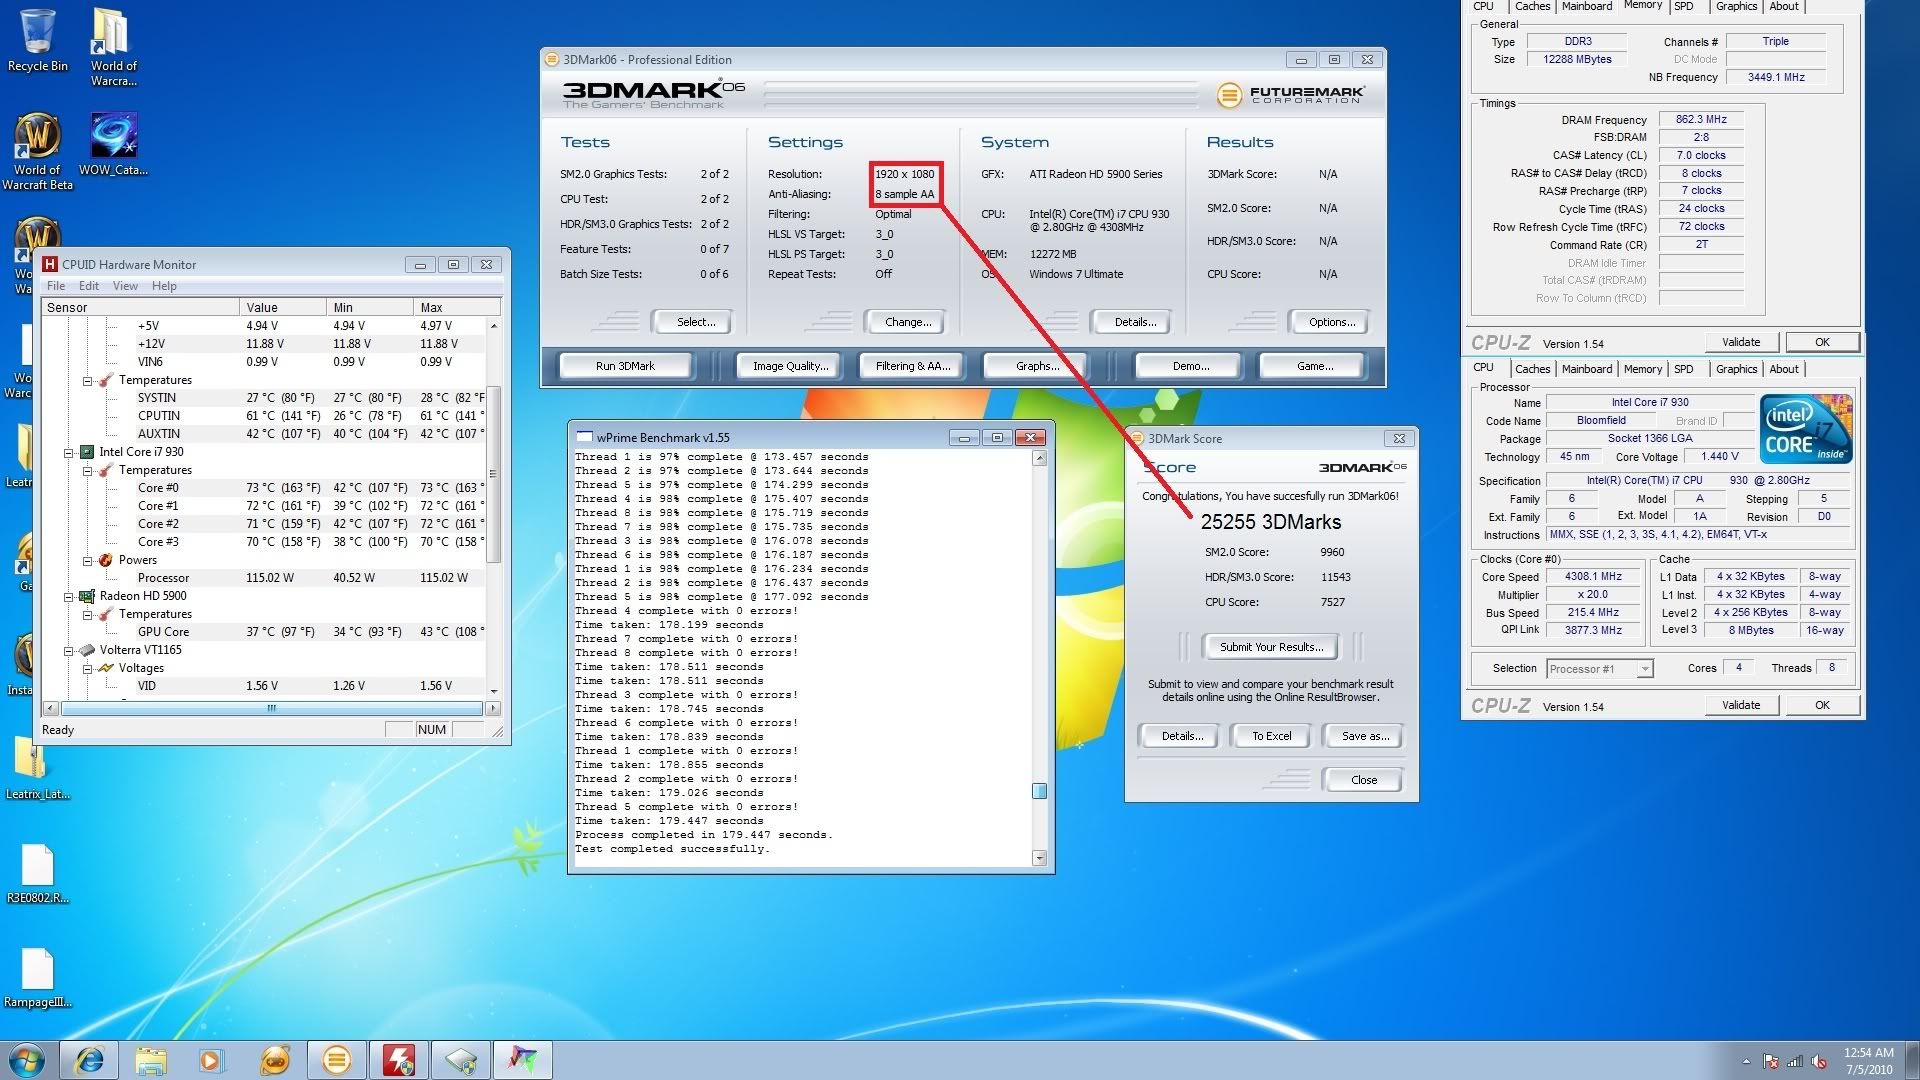Switch to the wPrime taskbar icon

(522, 1060)
